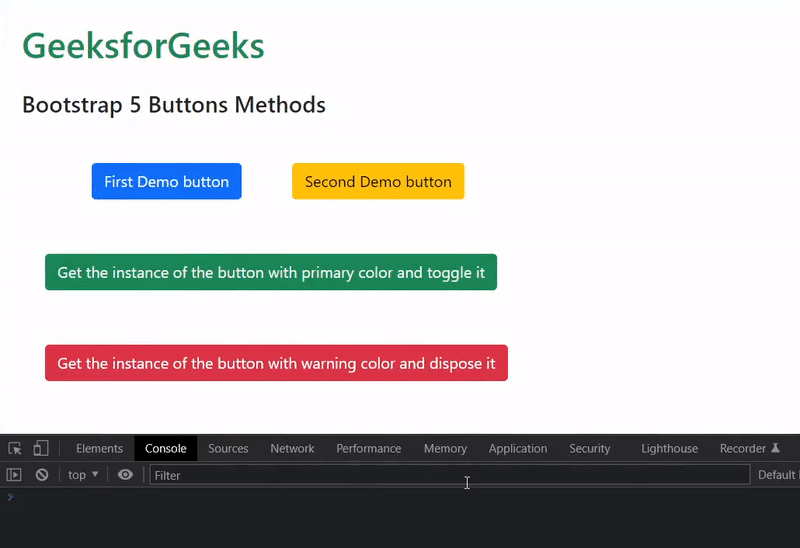Select the Console tab
The image size is (800, 548).
(x=165, y=449)
